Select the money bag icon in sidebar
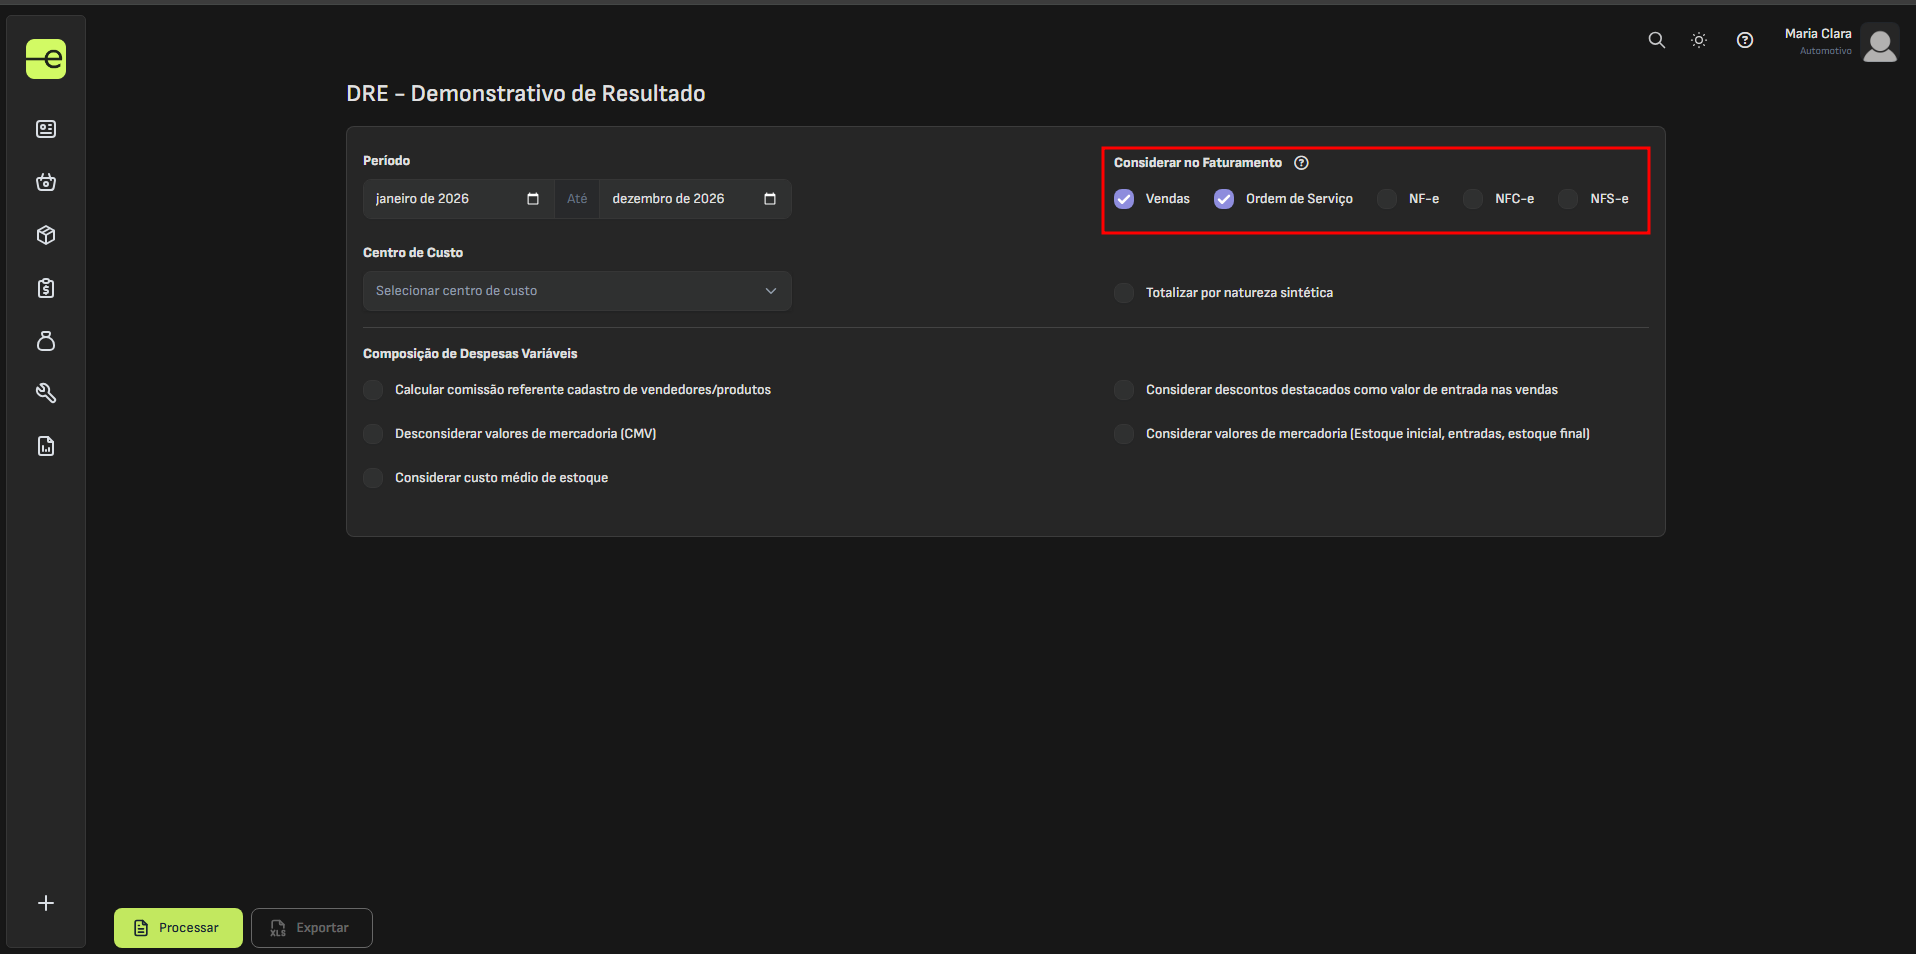 [46, 341]
